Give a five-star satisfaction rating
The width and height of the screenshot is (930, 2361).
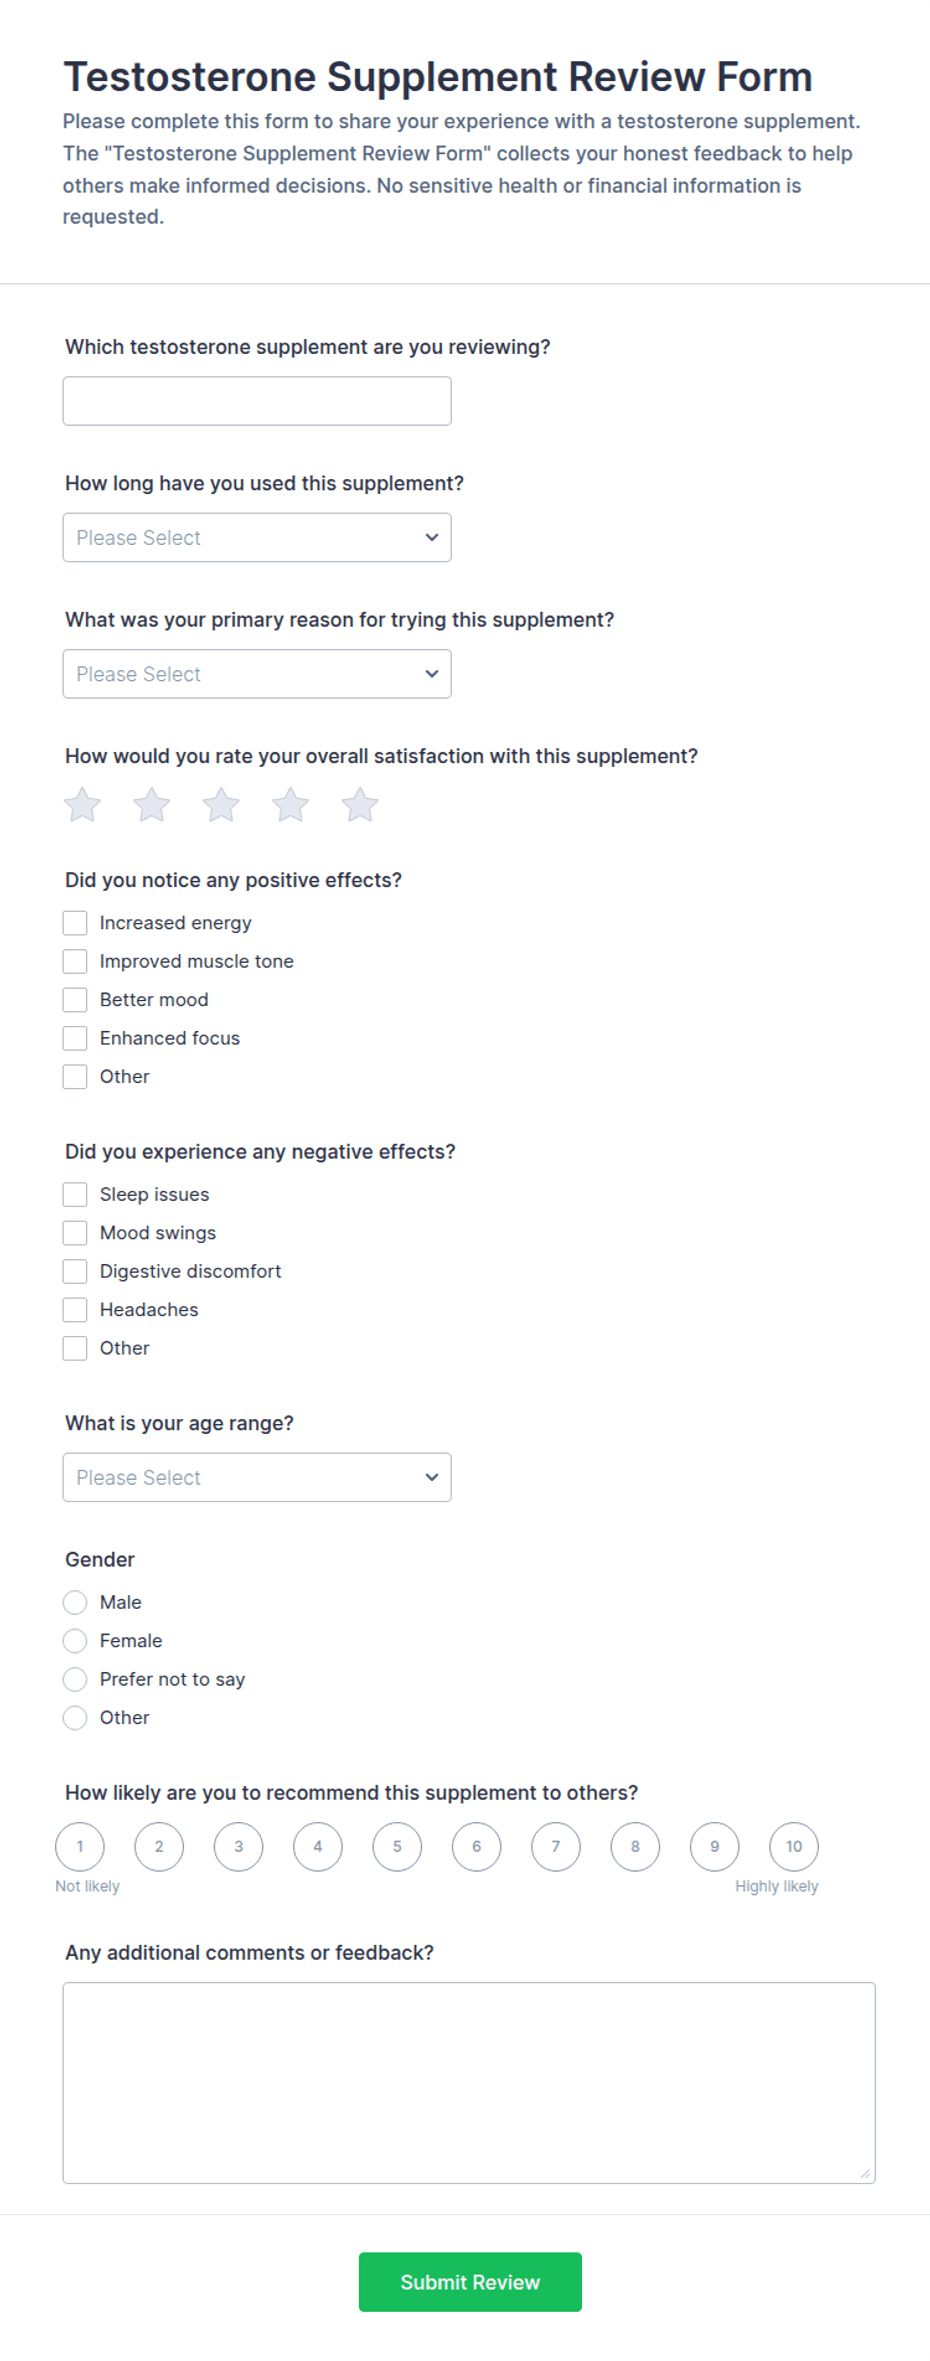coord(360,805)
